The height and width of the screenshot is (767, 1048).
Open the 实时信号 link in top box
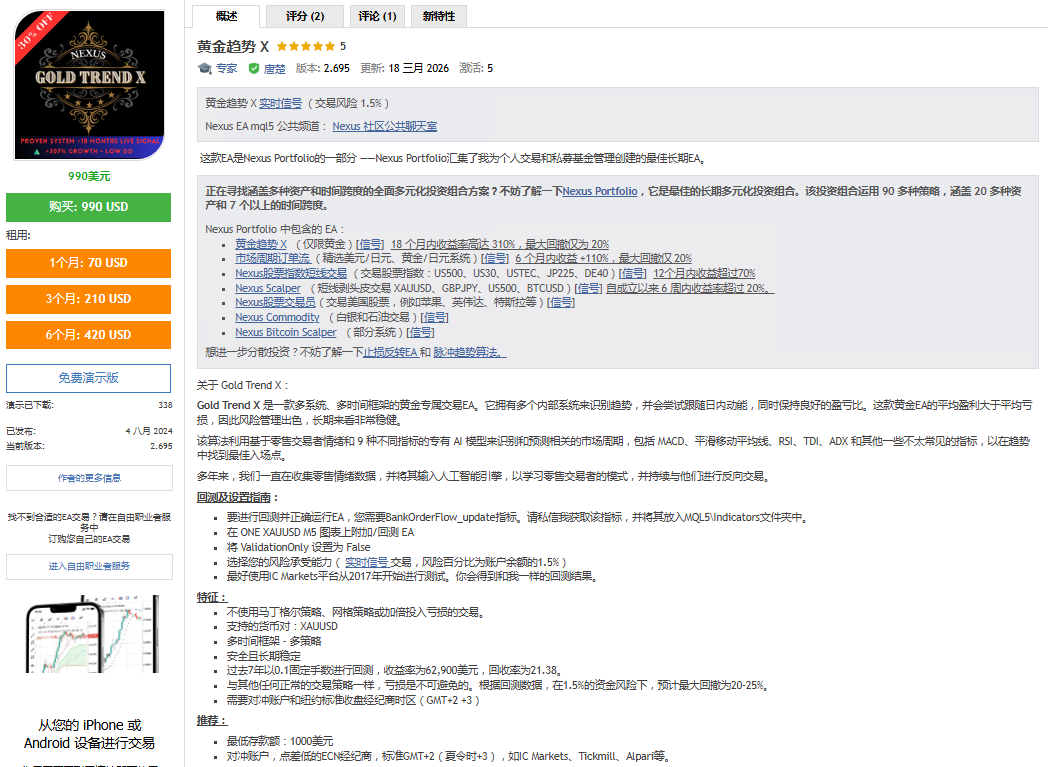click(x=281, y=103)
